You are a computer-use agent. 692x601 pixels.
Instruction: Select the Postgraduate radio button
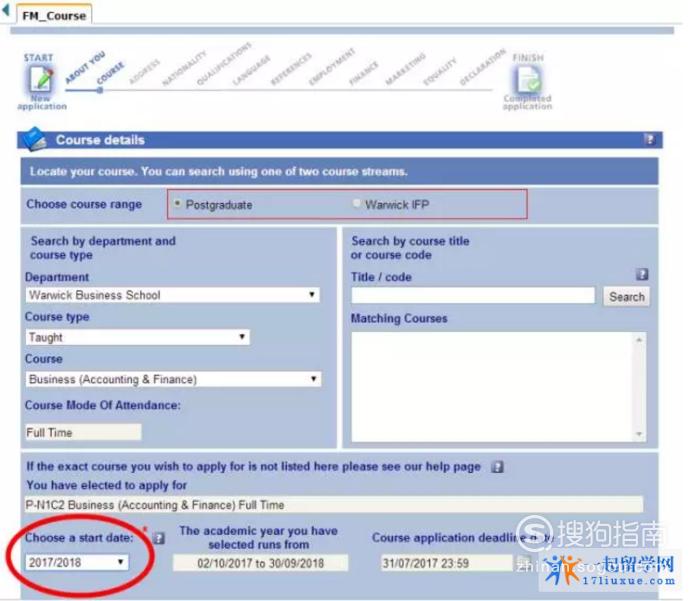click(x=177, y=203)
